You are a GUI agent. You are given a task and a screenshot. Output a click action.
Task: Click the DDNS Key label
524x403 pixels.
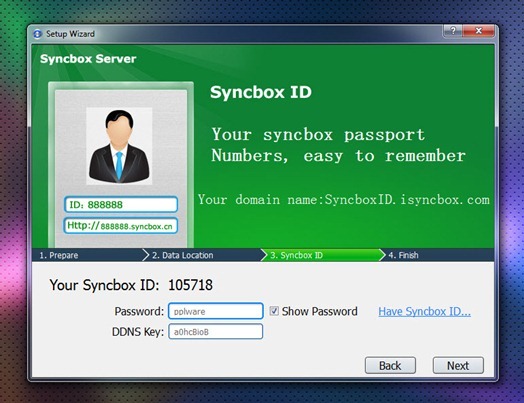coord(138,332)
